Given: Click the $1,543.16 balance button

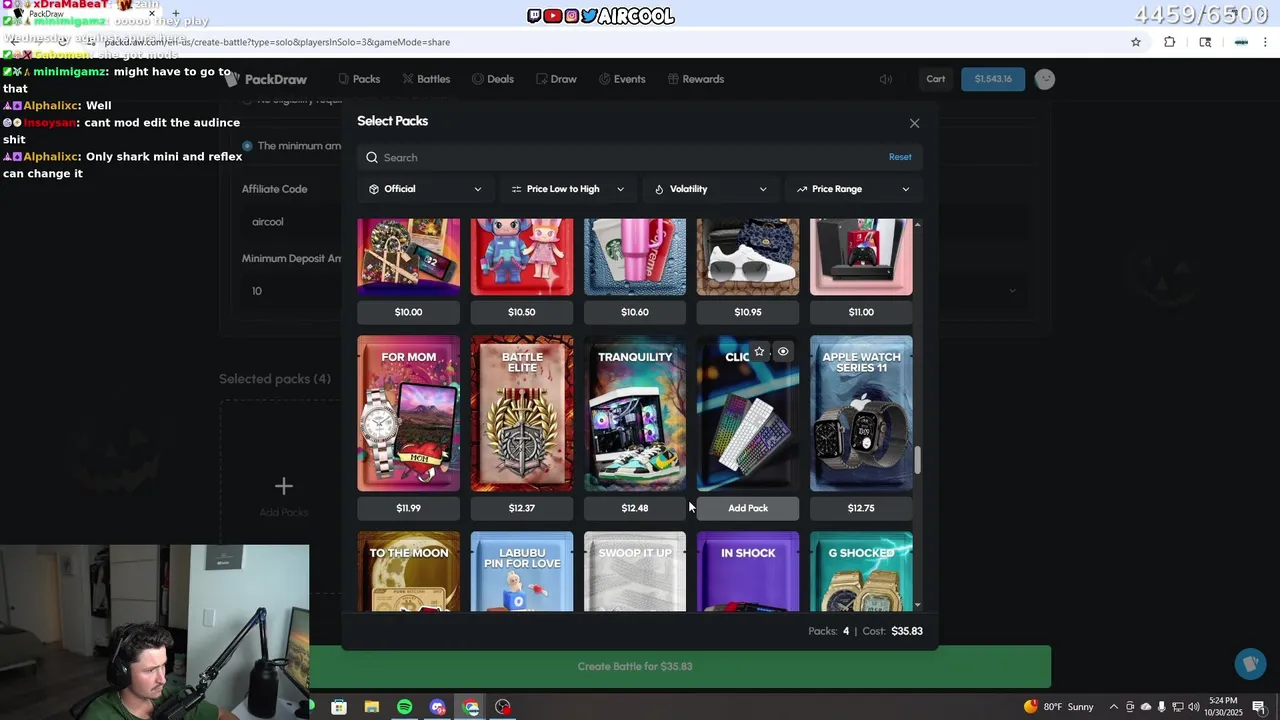Looking at the screenshot, I should [x=993, y=79].
